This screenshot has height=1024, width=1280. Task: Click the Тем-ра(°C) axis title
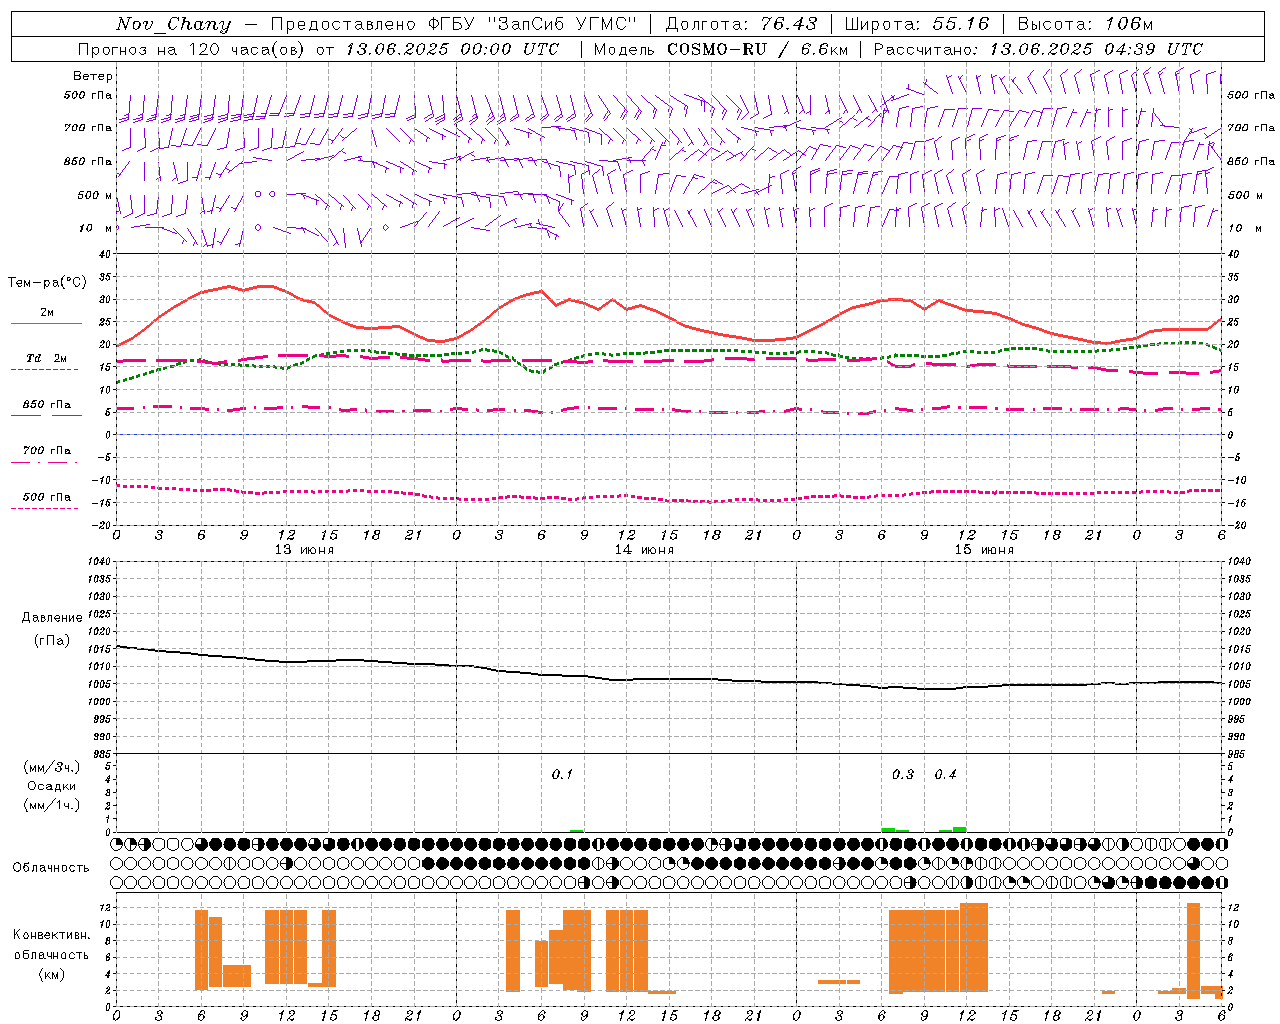coord(47,283)
